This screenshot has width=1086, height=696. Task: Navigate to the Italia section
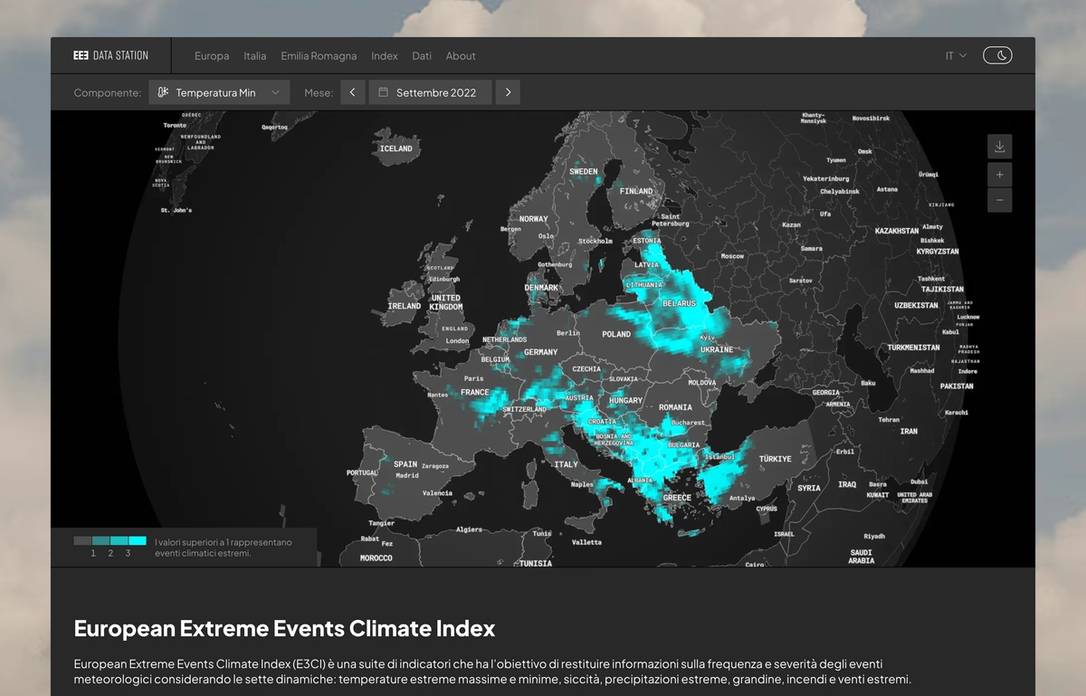click(255, 56)
